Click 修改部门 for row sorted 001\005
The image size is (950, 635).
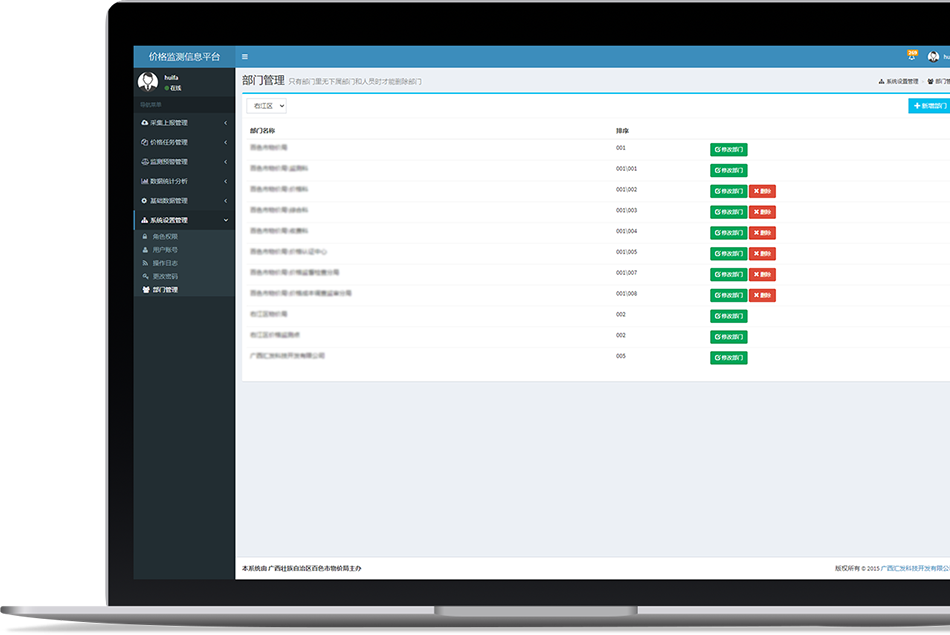pos(728,254)
